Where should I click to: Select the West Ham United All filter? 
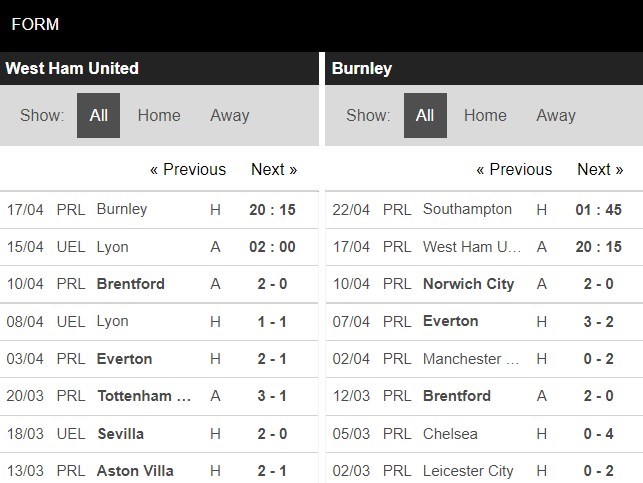tap(98, 115)
